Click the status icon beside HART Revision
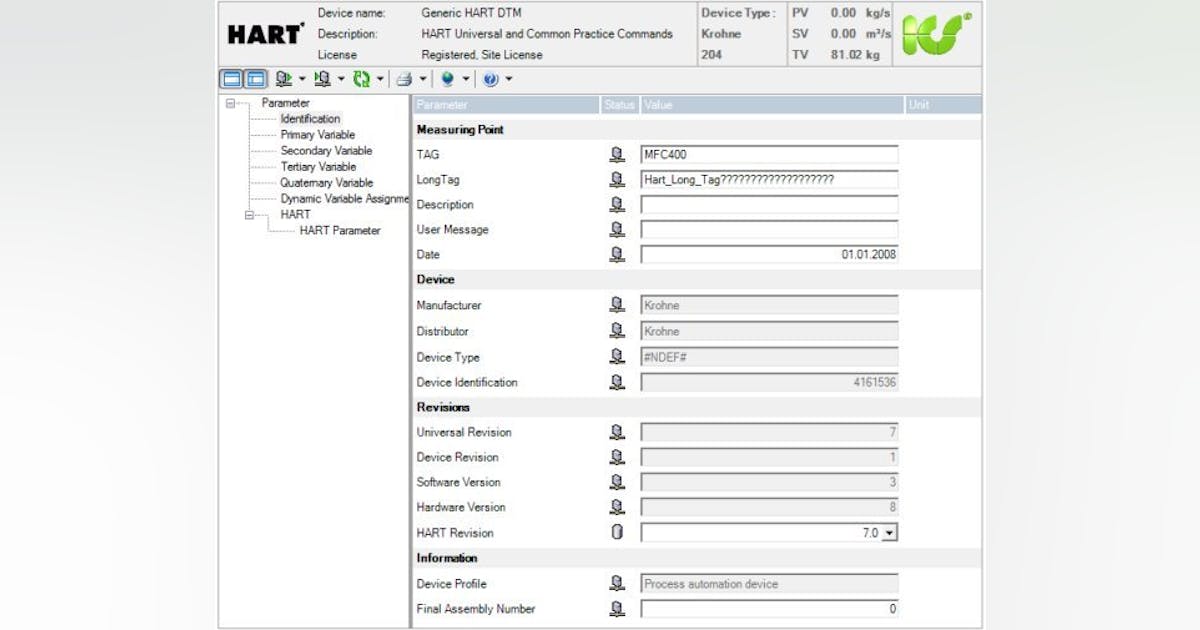Viewport: 1200px width, 630px height. [617, 533]
